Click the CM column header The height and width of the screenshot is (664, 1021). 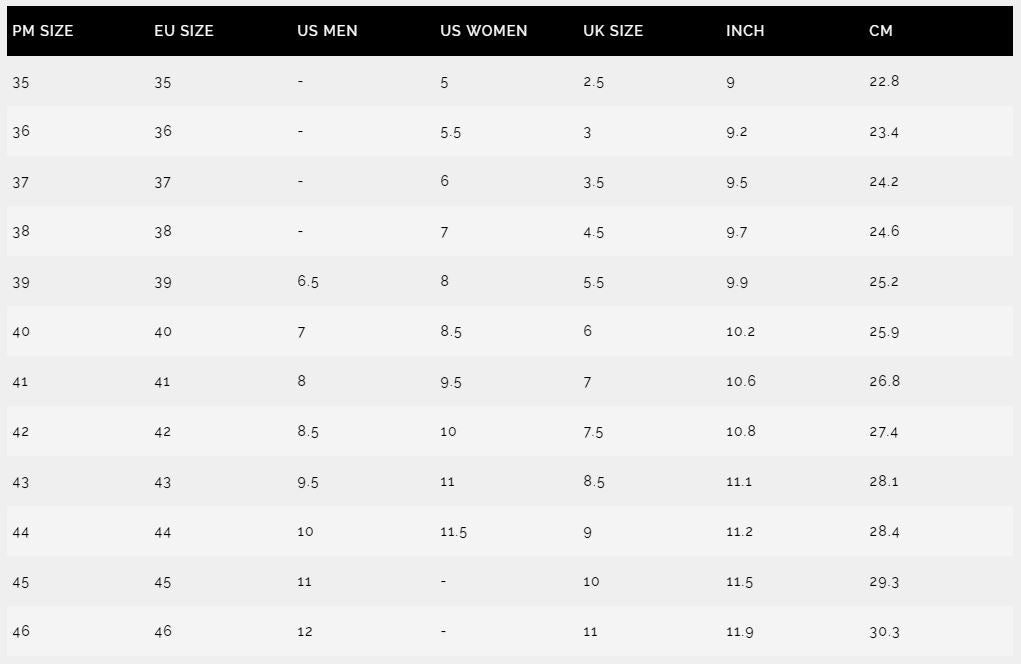pos(880,31)
